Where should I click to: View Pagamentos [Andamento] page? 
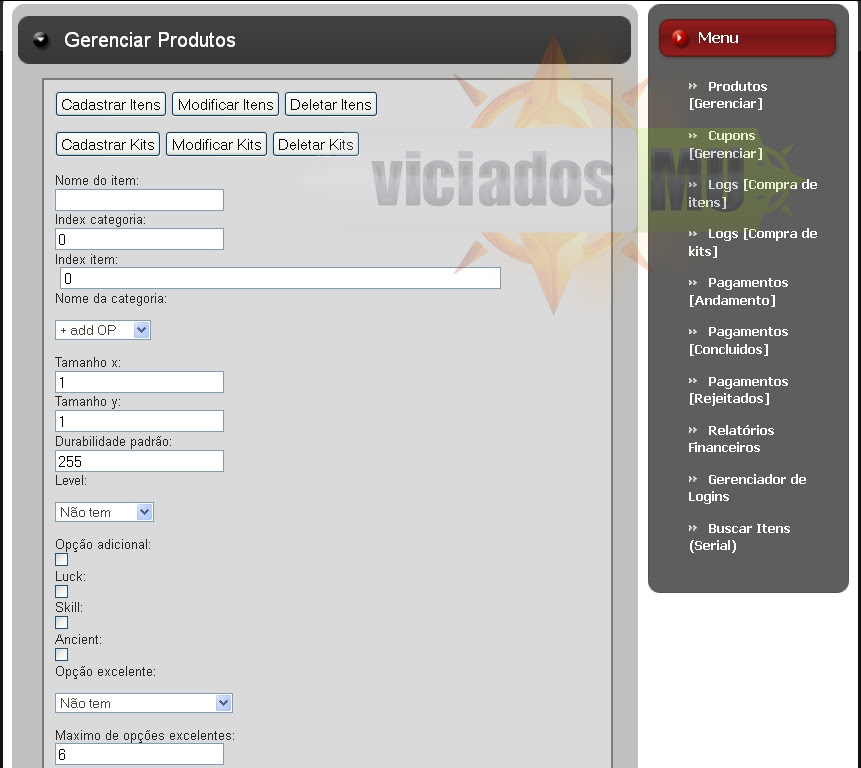click(x=738, y=291)
